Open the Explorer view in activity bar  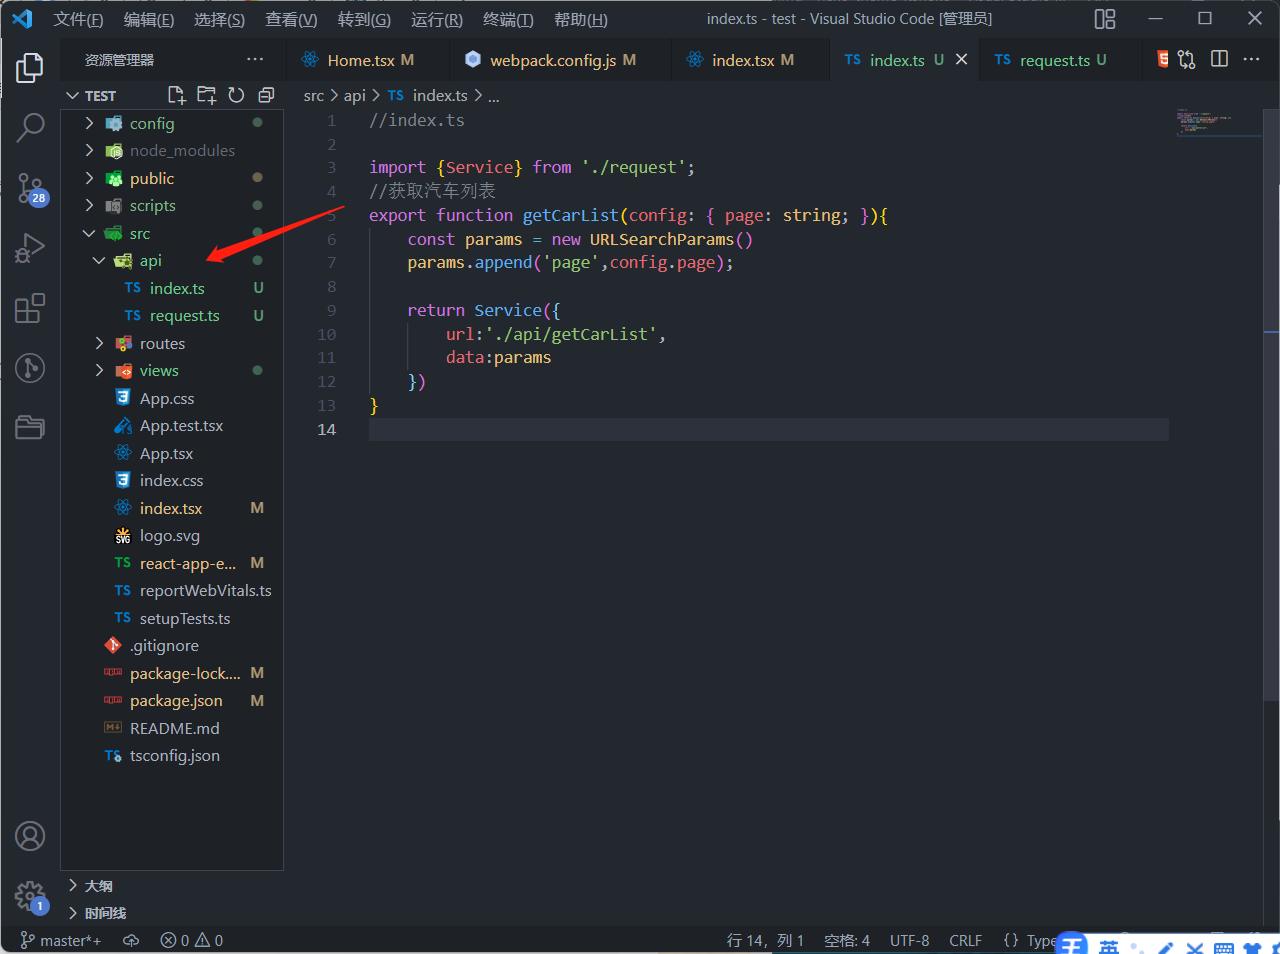[x=30, y=68]
